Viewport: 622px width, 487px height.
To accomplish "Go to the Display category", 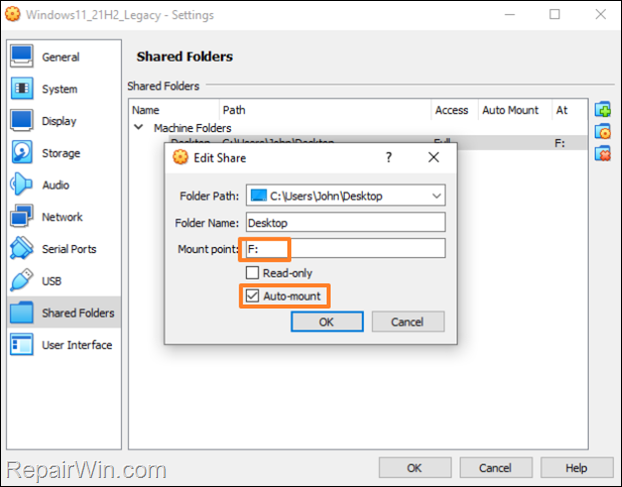I will click(x=59, y=121).
